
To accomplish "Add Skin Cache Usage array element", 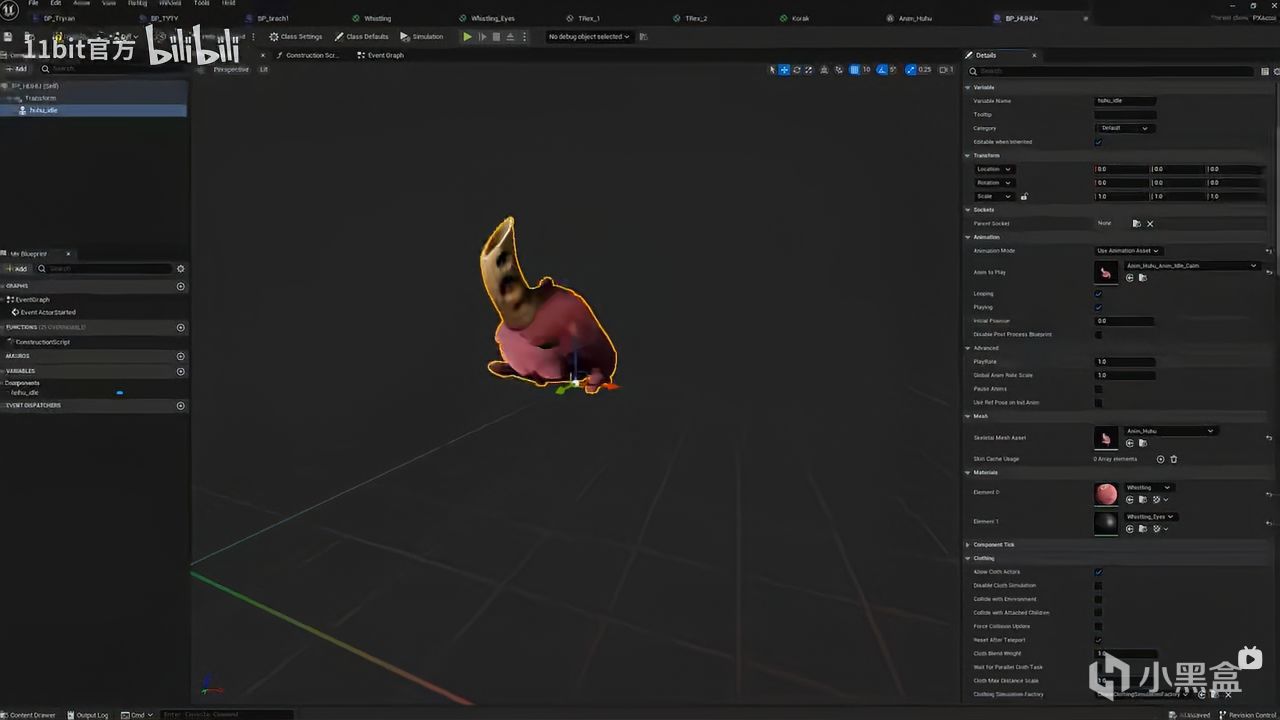I will (1160, 459).
